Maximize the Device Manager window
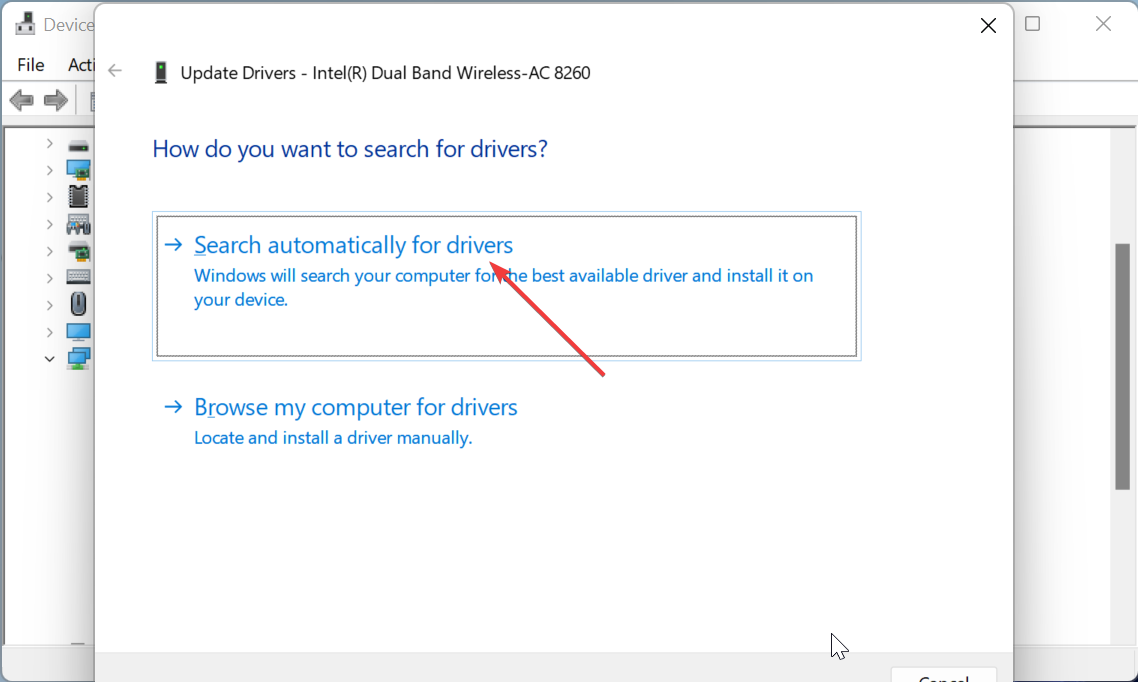This screenshot has width=1138, height=682. tap(1033, 24)
